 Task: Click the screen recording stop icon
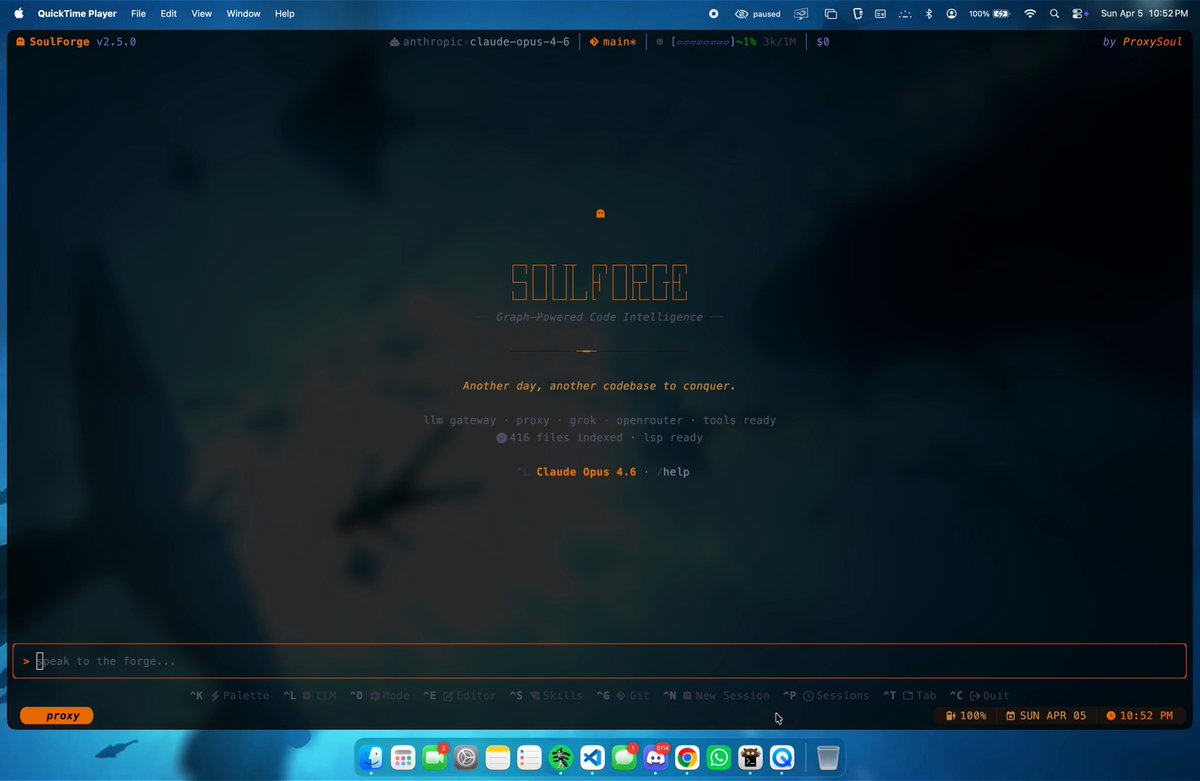(713, 14)
